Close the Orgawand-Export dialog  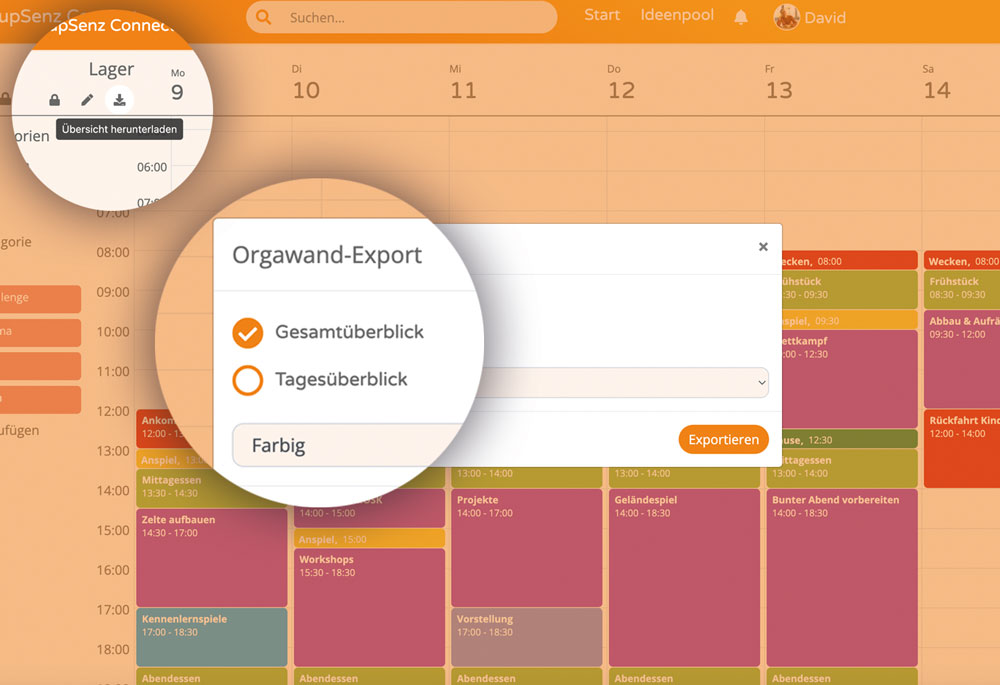coord(763,247)
